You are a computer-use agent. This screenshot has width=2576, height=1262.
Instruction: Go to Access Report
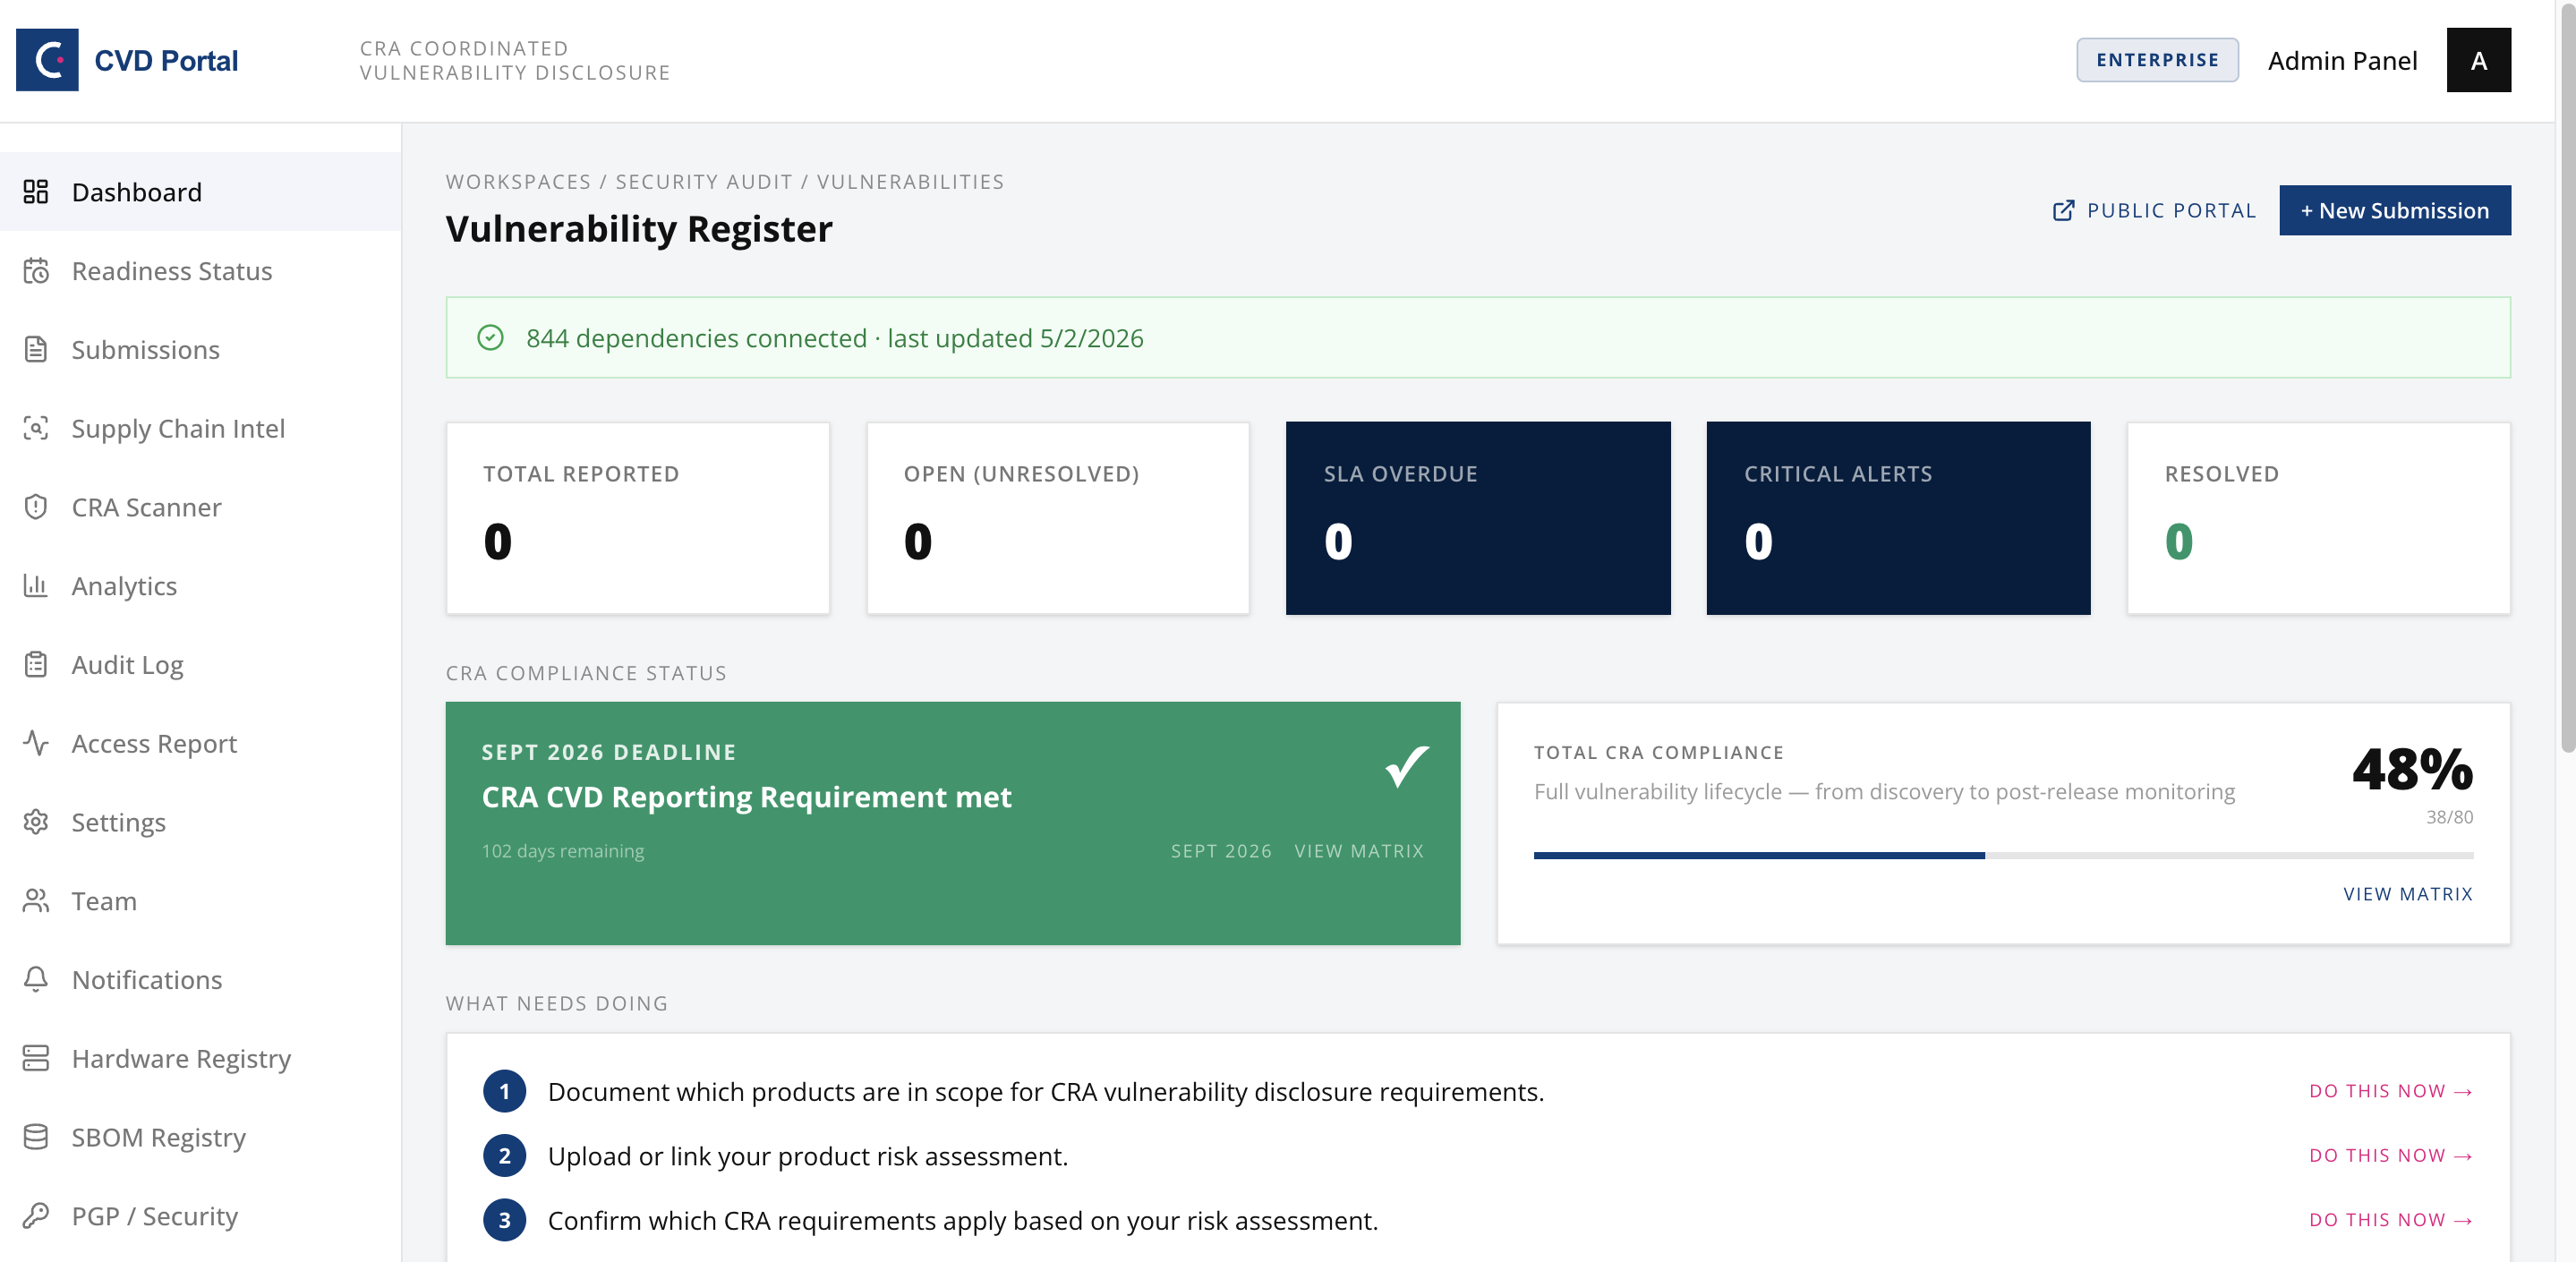click(x=200, y=743)
